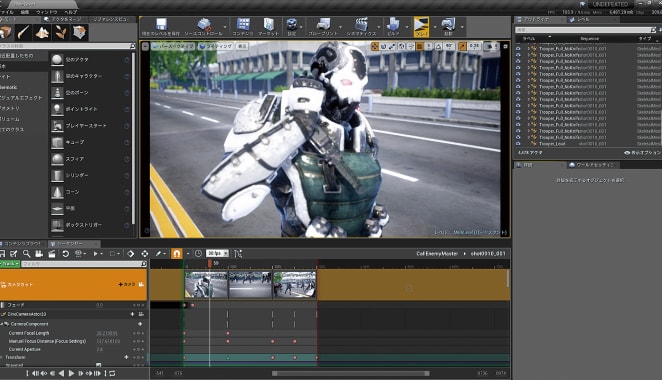
Task: Open the Sequencer curve editor icon
Action: (x=238, y=253)
